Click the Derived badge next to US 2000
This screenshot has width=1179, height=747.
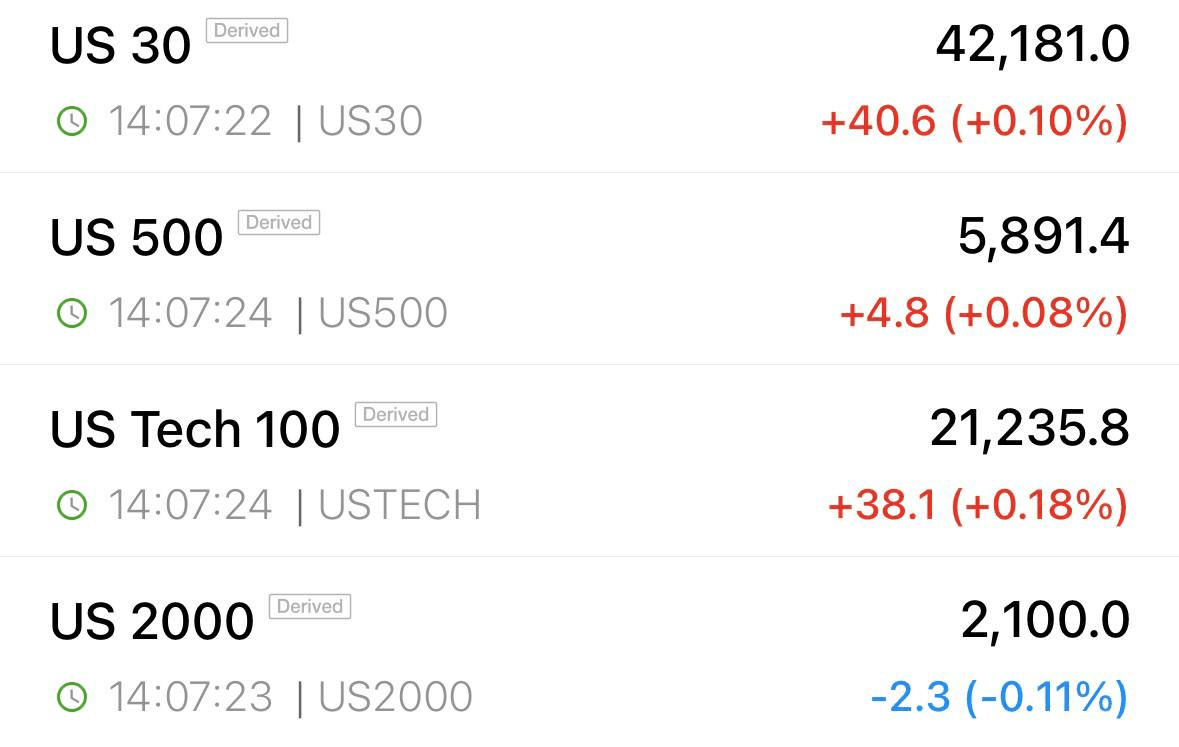(x=310, y=606)
